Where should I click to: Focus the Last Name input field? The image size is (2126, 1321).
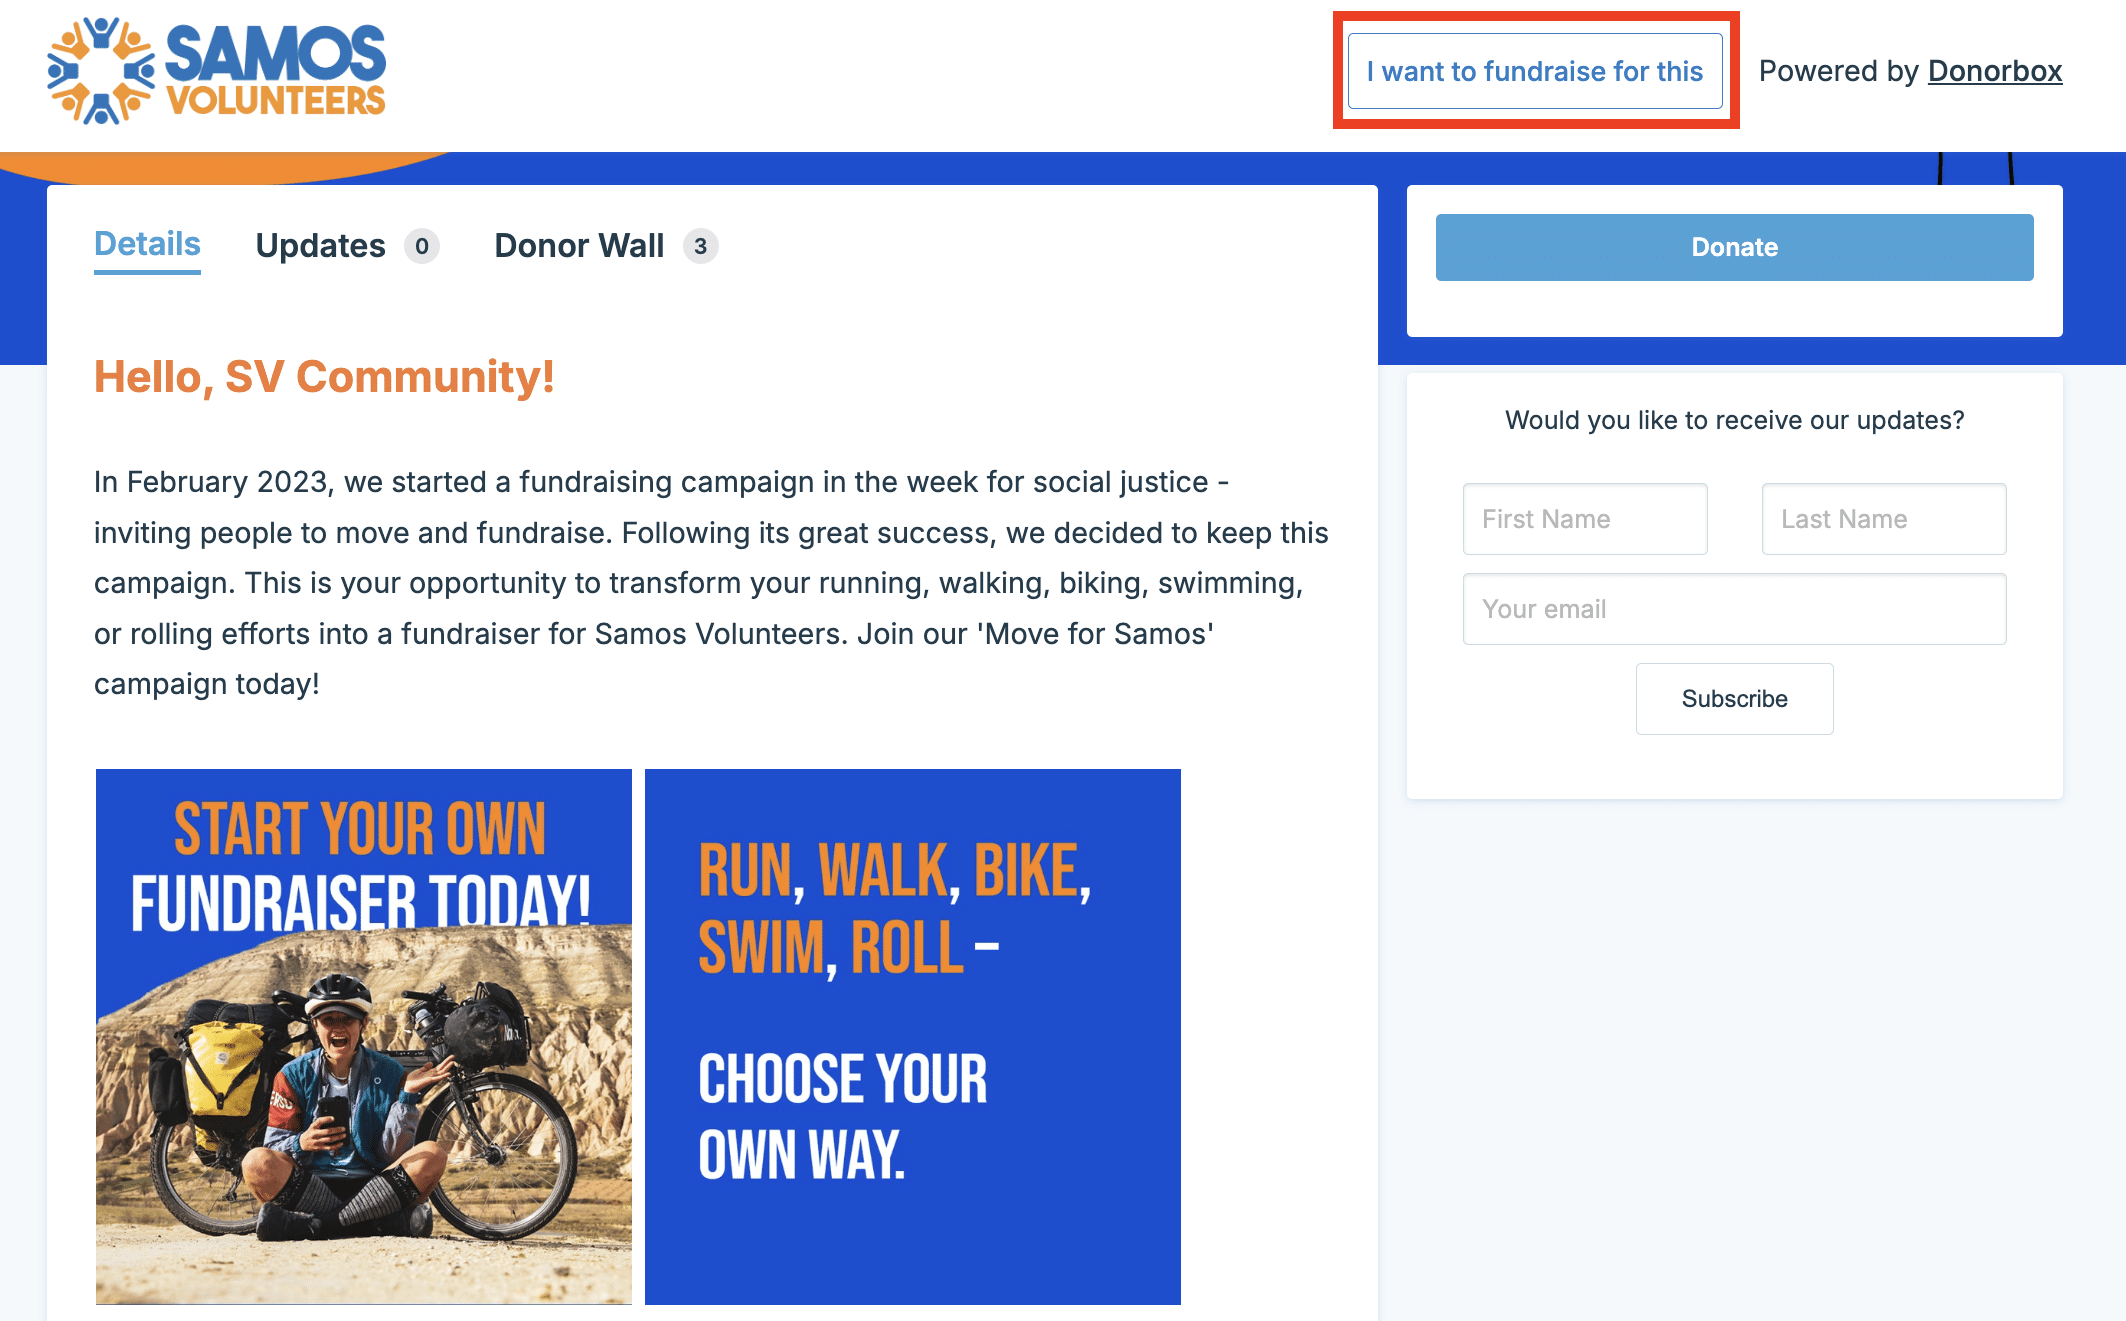point(1883,519)
